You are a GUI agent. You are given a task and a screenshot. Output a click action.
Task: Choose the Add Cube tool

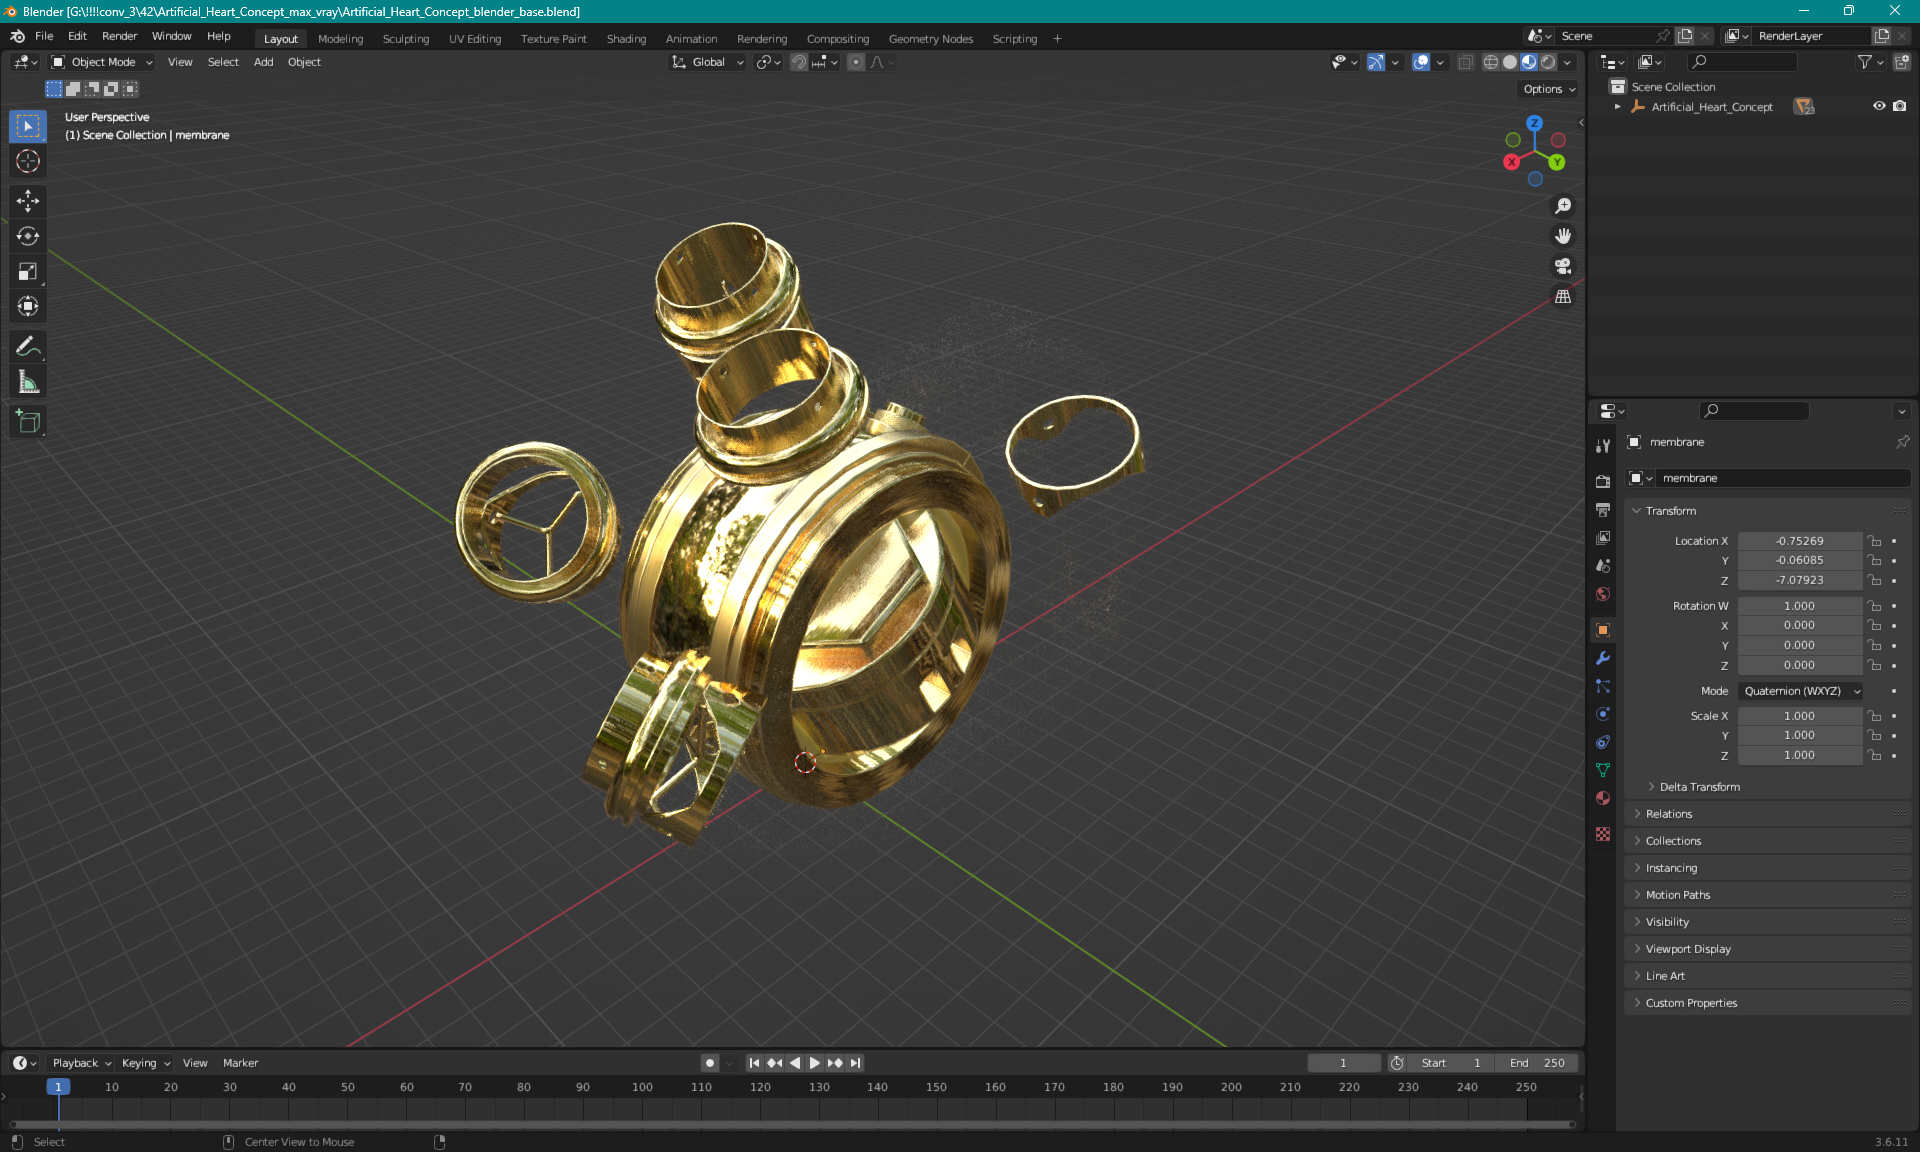tap(28, 421)
